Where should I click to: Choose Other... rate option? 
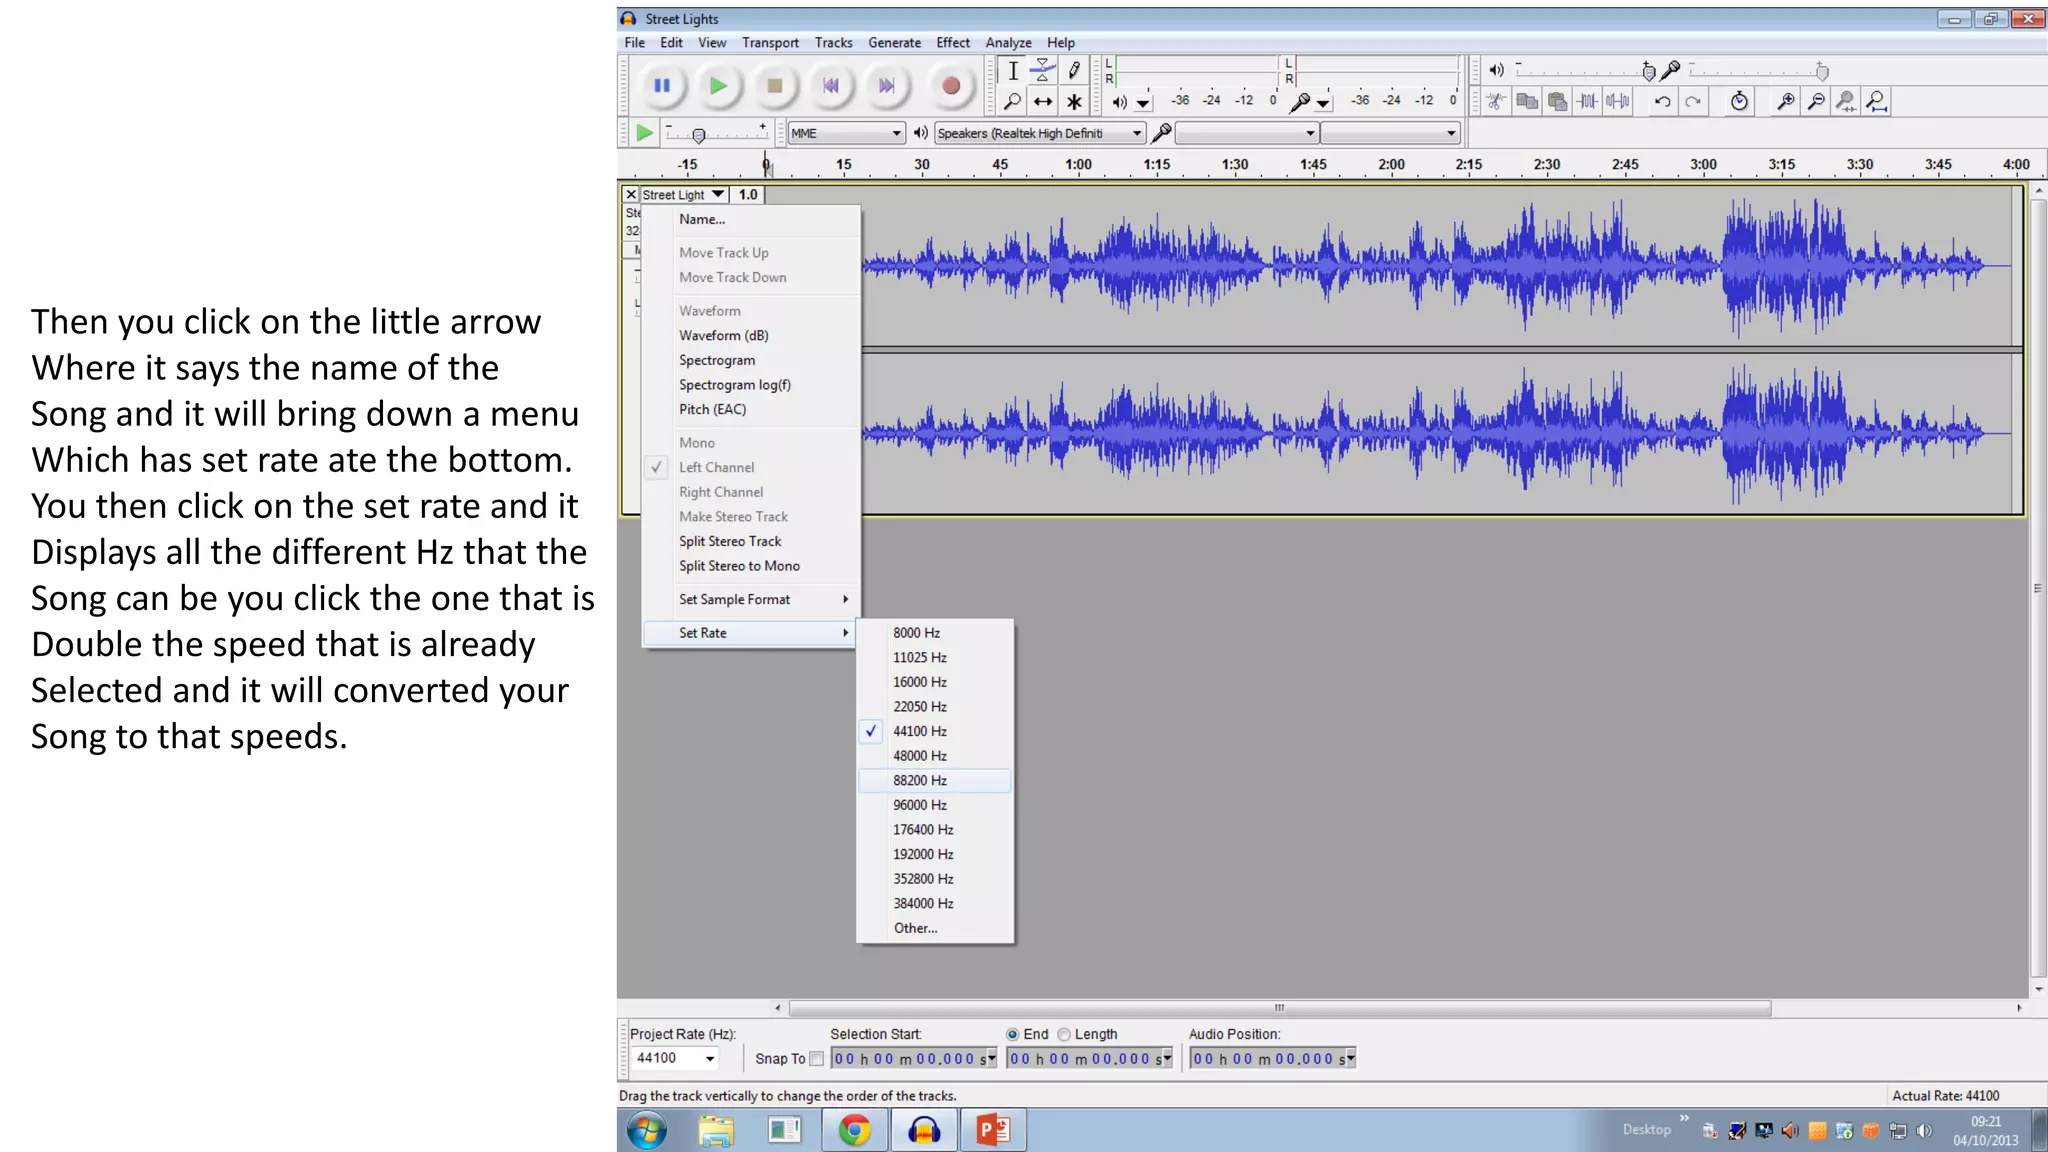click(935, 928)
